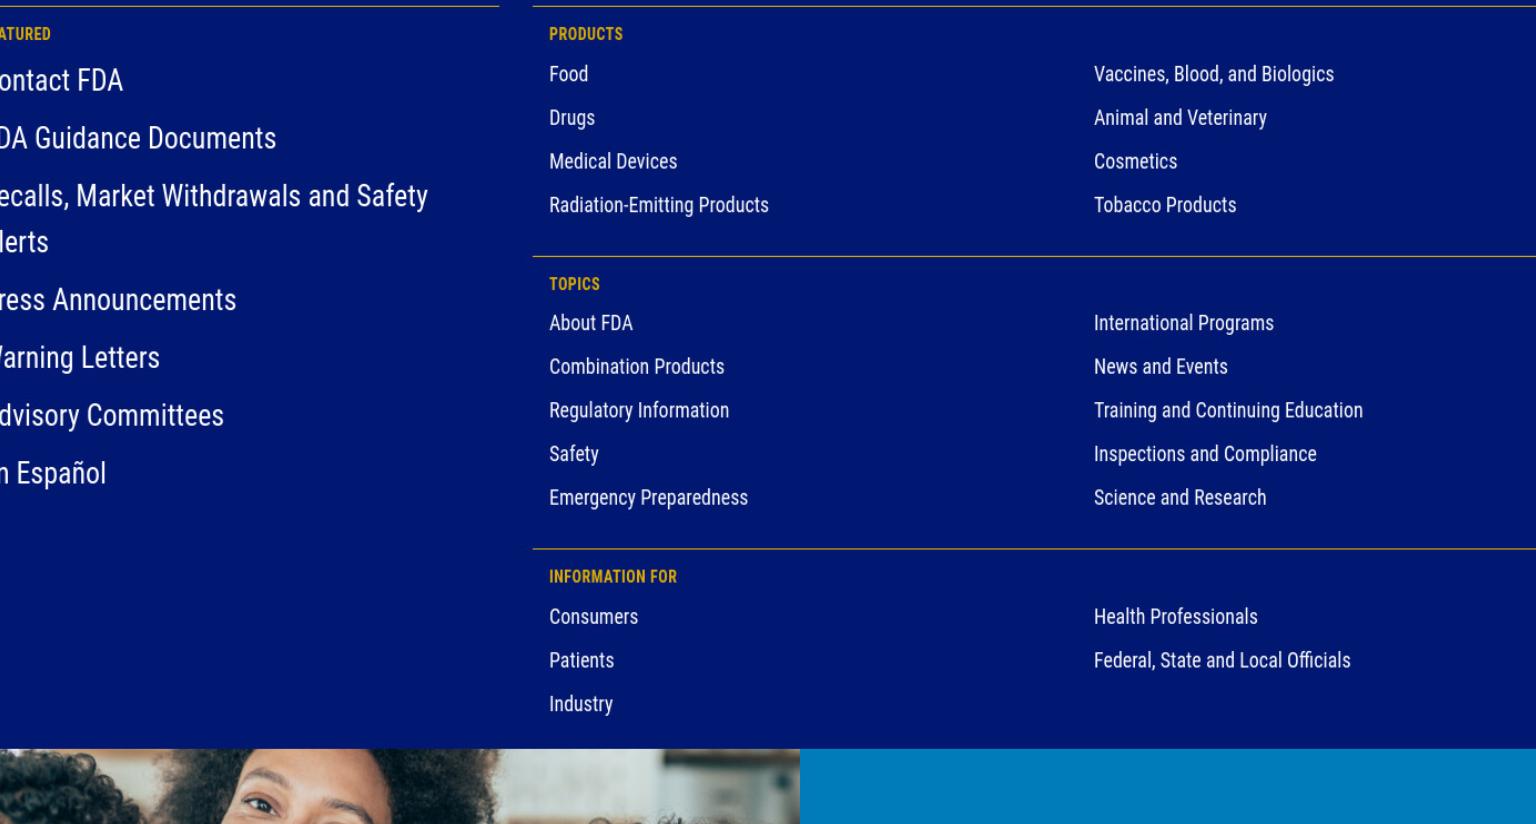This screenshot has height=824, width=1536.
Task: Open Animal and Veterinary
Action: pos(1180,118)
